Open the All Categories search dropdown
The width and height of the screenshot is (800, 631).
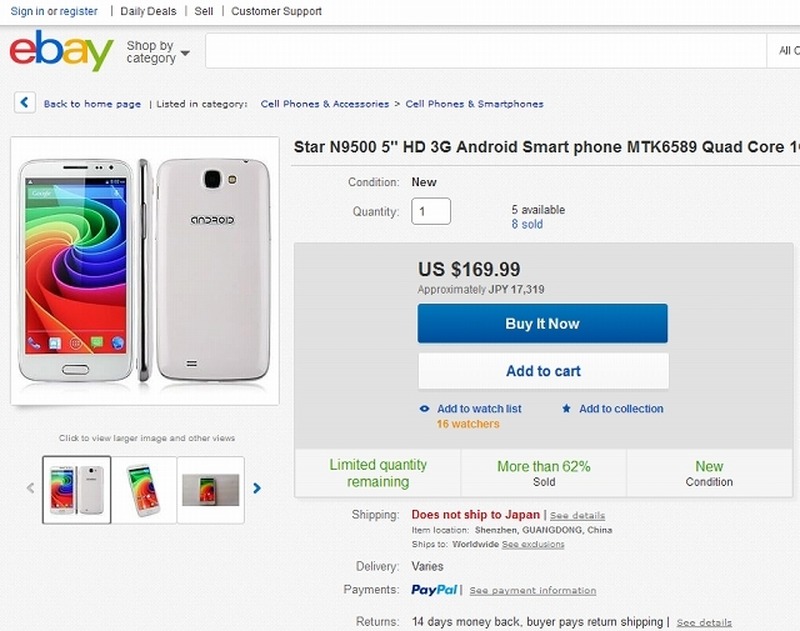pyautogui.click(x=787, y=51)
